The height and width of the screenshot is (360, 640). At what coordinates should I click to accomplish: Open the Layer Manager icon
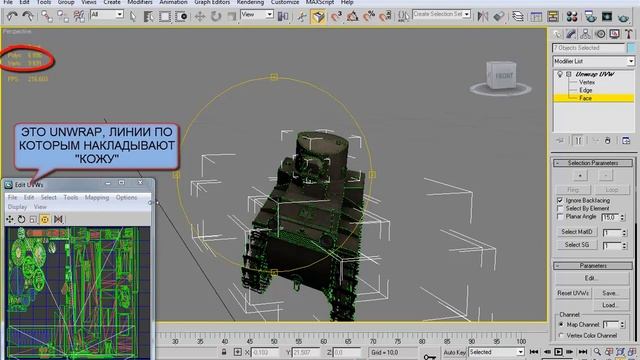518,16
